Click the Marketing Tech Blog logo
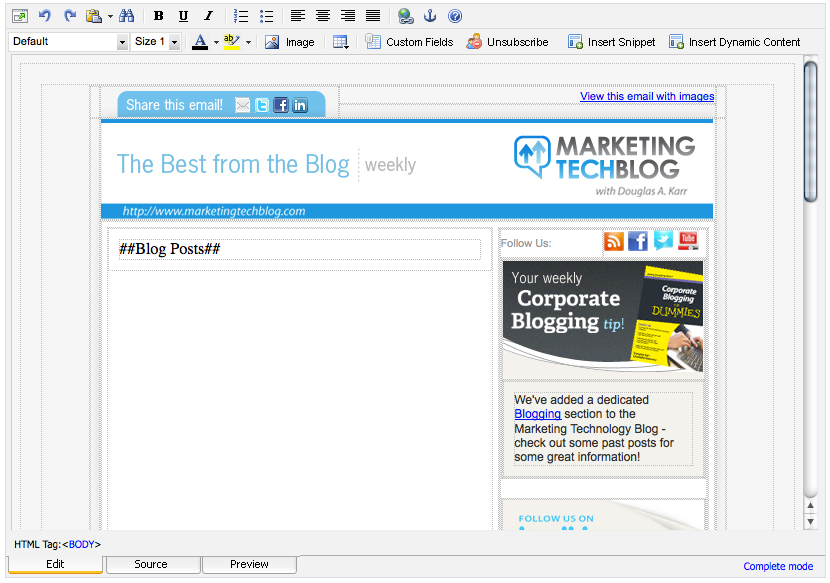Viewport: 830px width, 583px height. [605, 165]
